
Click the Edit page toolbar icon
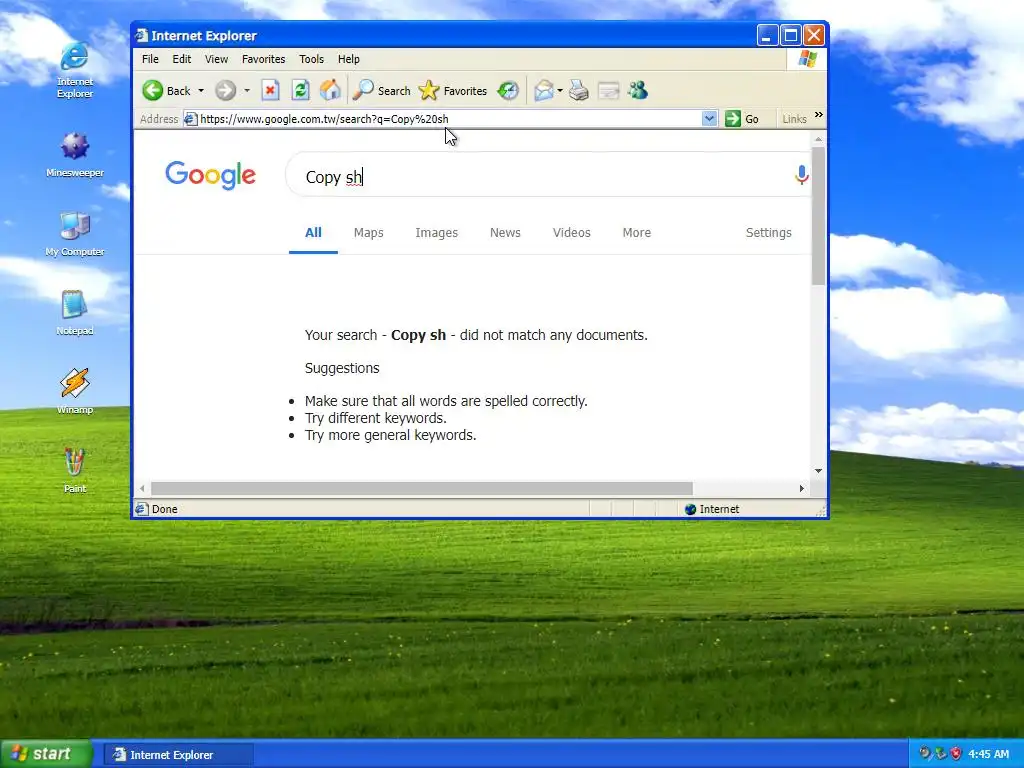click(x=609, y=90)
